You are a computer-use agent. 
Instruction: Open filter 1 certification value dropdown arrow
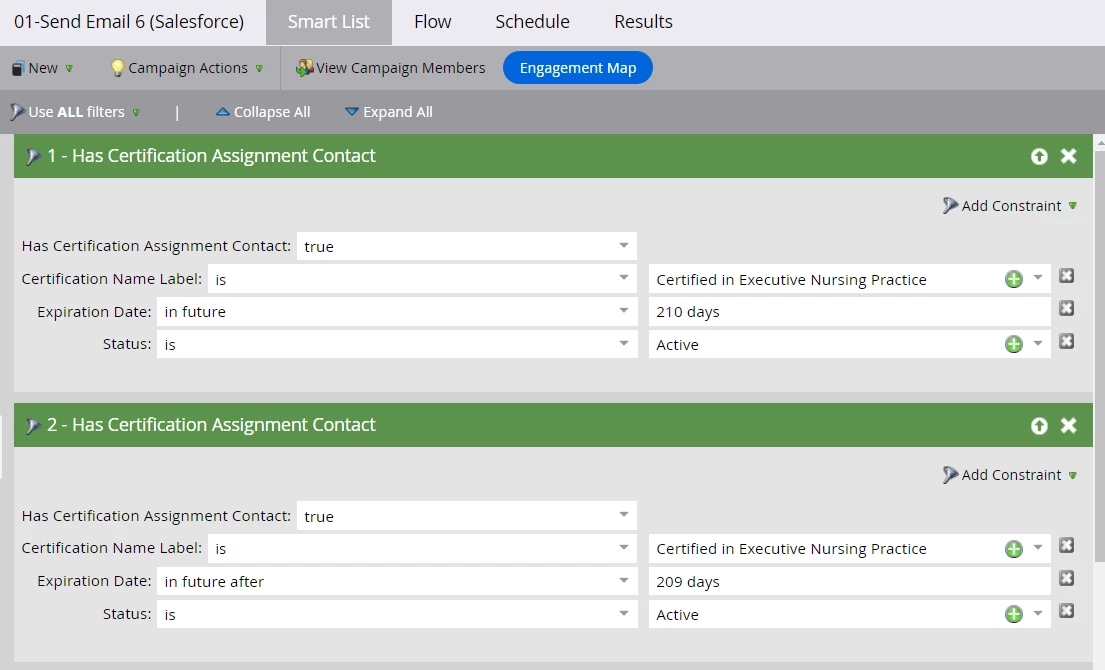click(x=1037, y=278)
